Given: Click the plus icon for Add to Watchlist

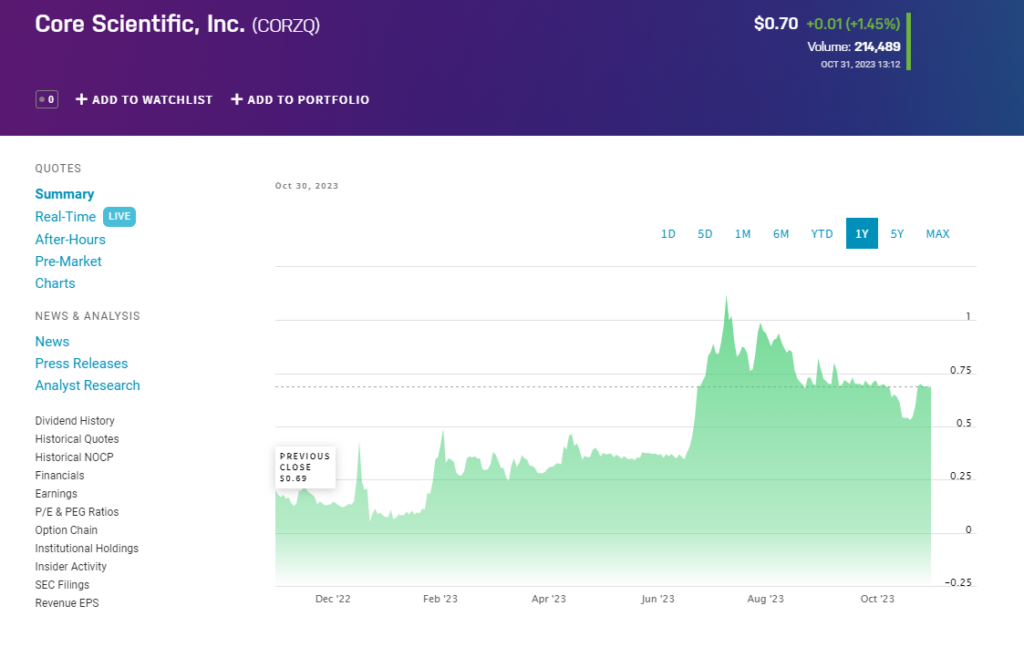Looking at the screenshot, I should (82, 99).
